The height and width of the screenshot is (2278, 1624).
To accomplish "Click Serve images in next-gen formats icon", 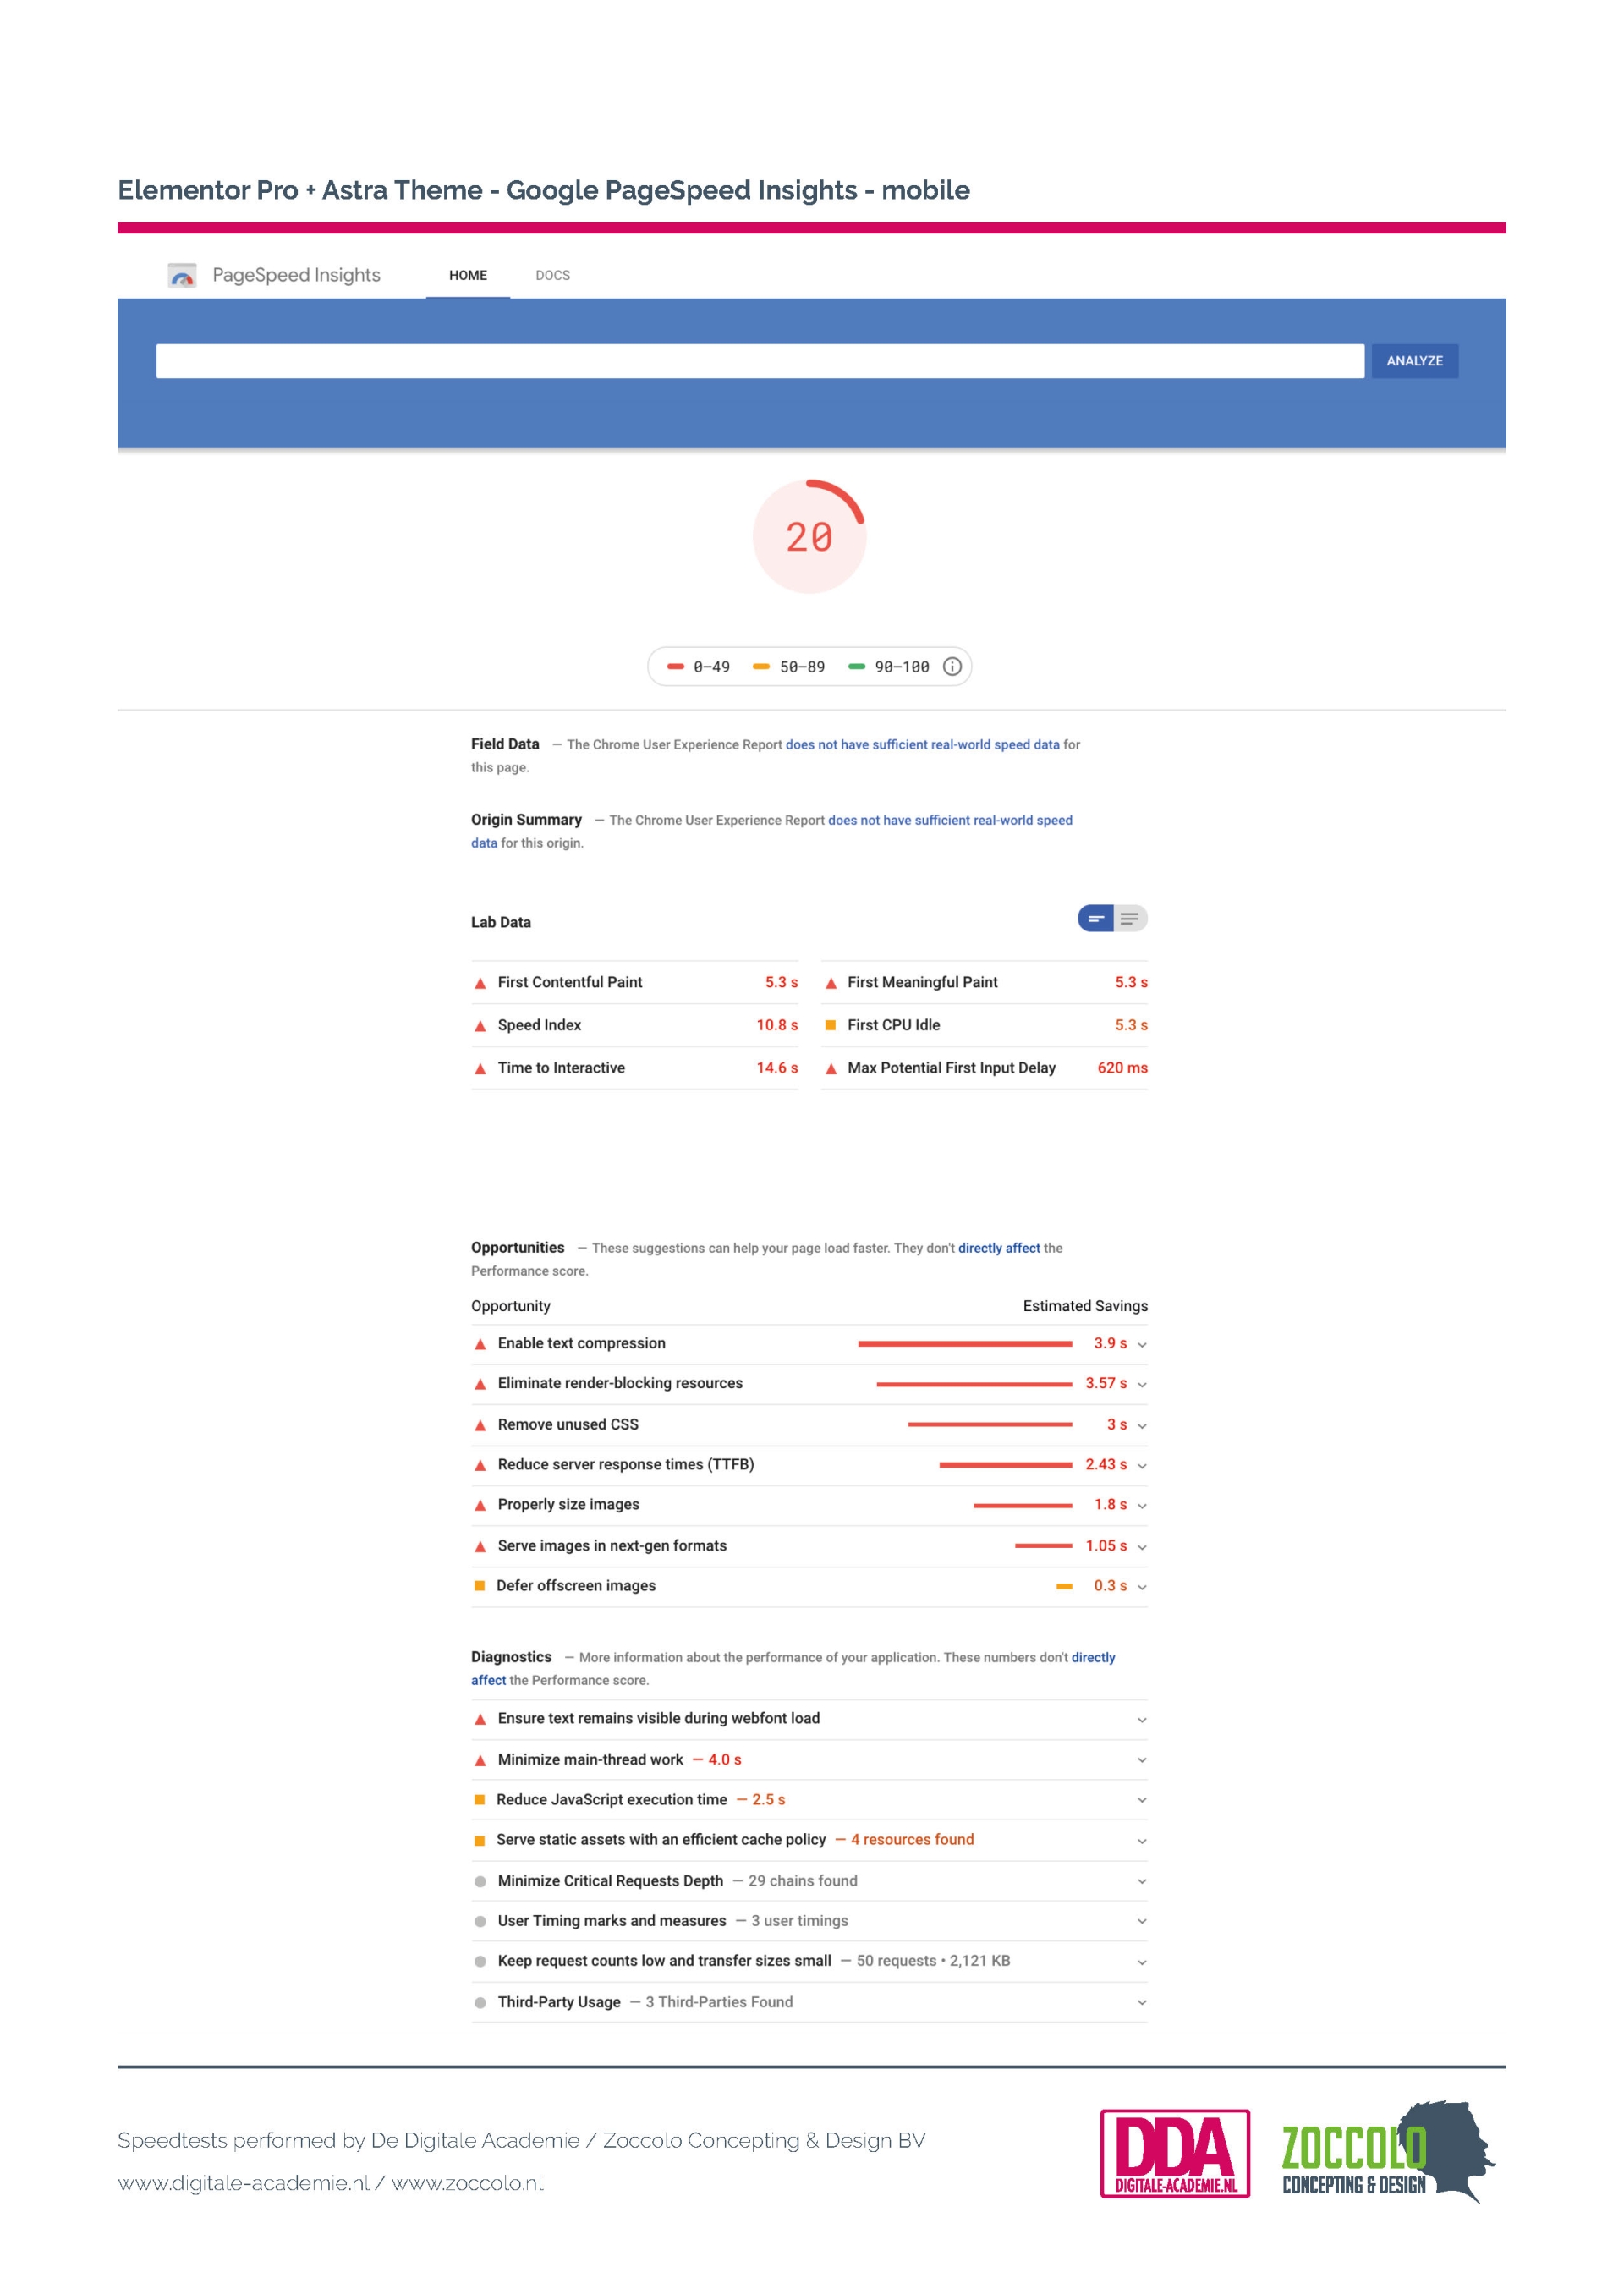I will coord(480,1546).
